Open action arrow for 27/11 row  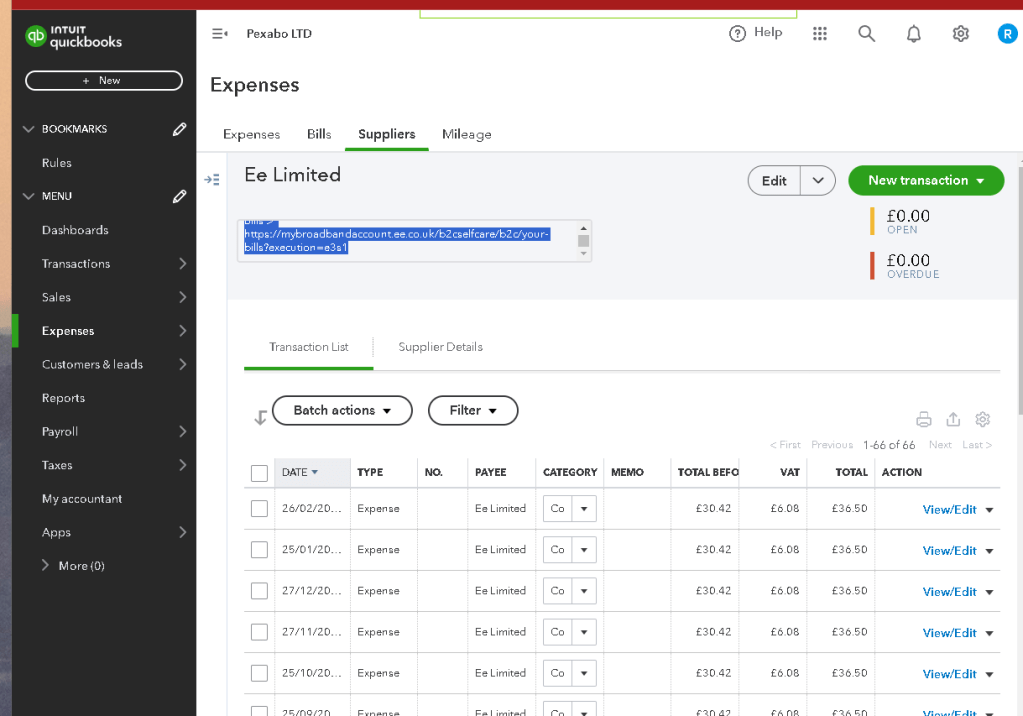click(x=990, y=633)
